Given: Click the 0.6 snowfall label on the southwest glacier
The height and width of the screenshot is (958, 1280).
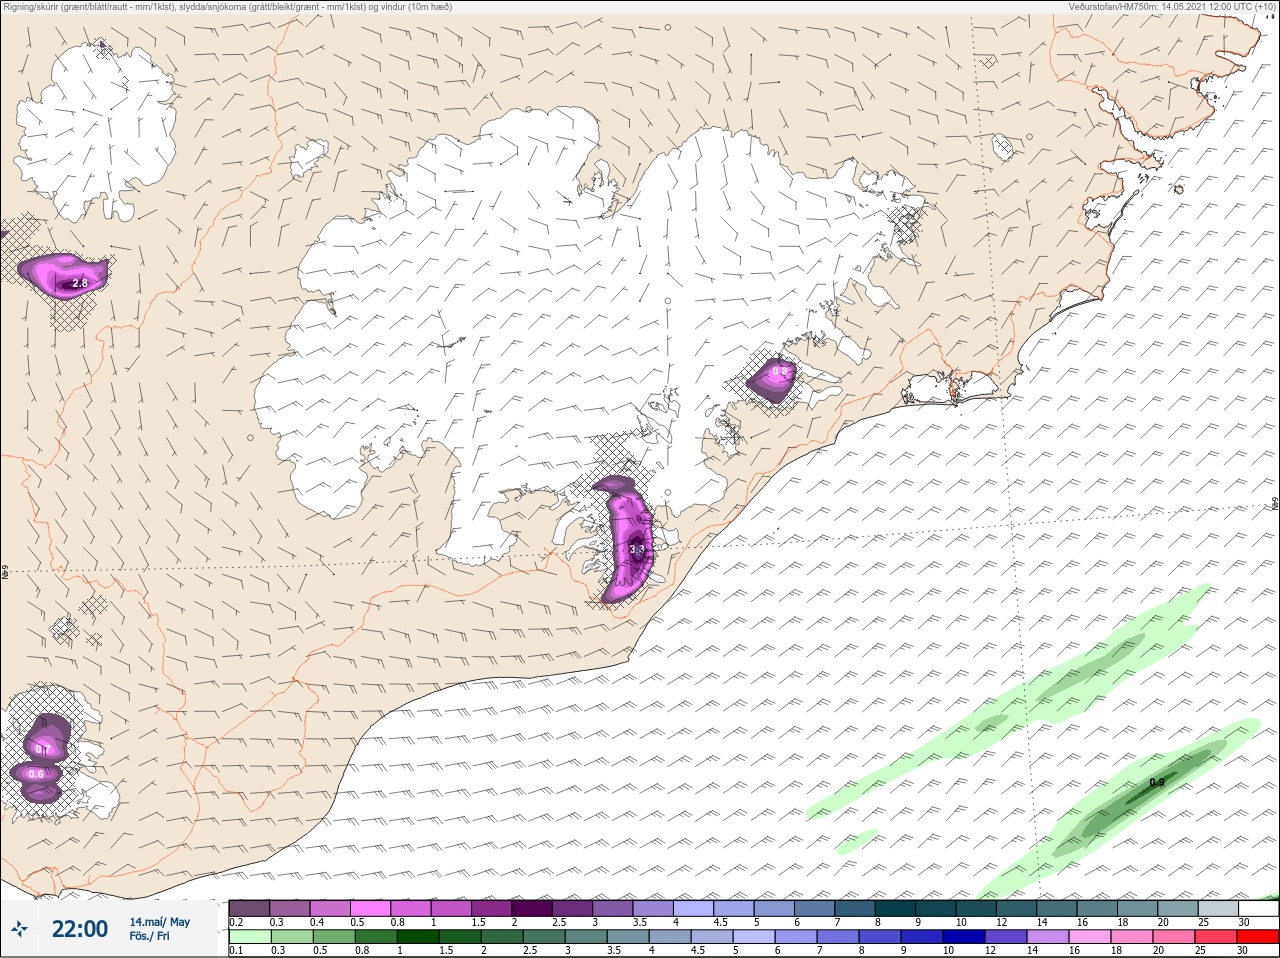Looking at the screenshot, I should click(36, 774).
